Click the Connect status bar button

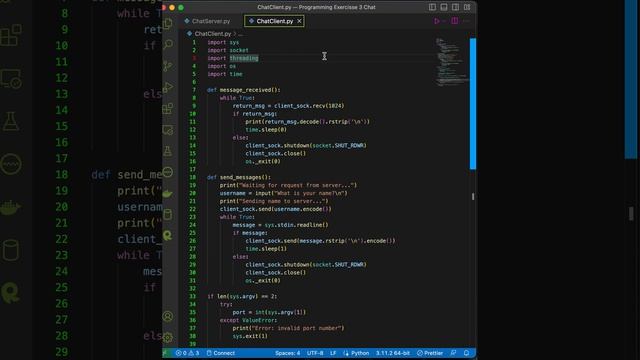coord(221,353)
